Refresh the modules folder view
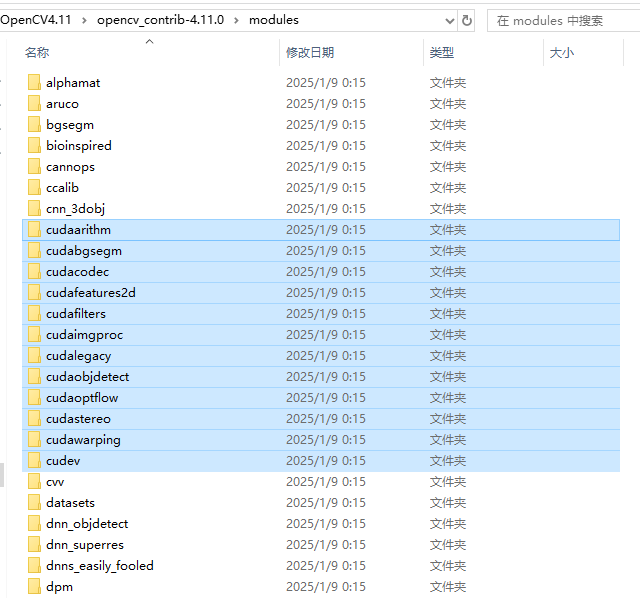 pos(467,20)
